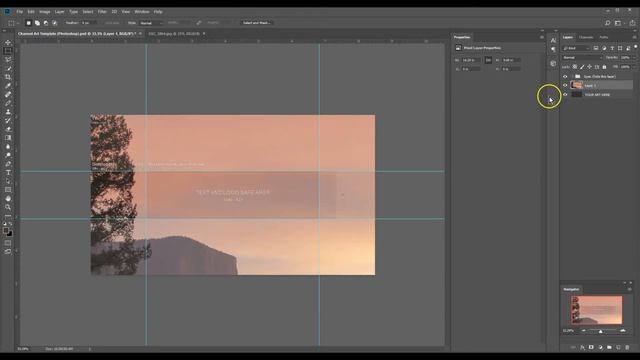Select the Brush tool

[x=8, y=103]
